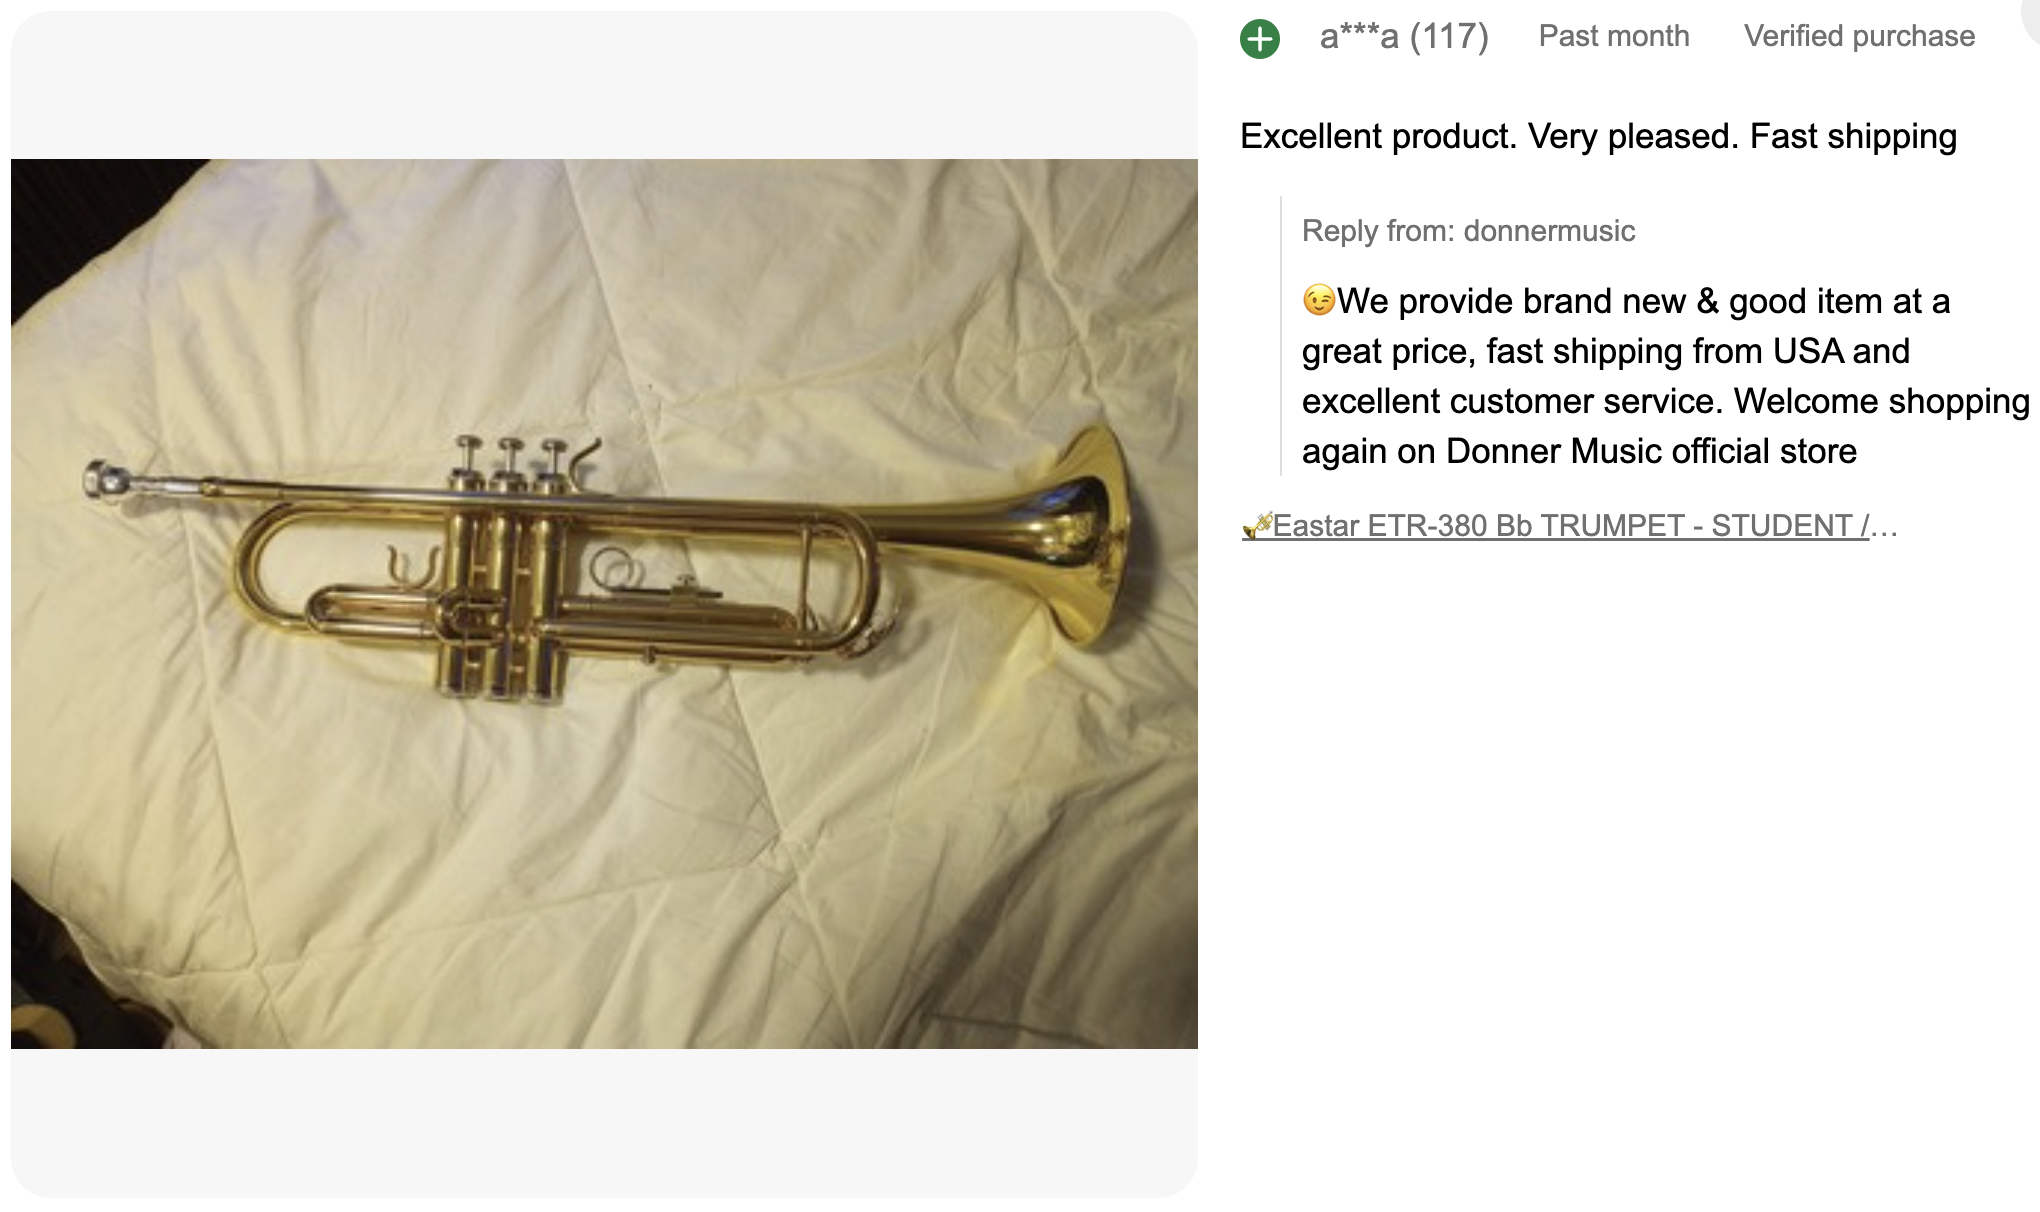Click the feedback score (117)
2040x1212 pixels.
(x=1449, y=37)
